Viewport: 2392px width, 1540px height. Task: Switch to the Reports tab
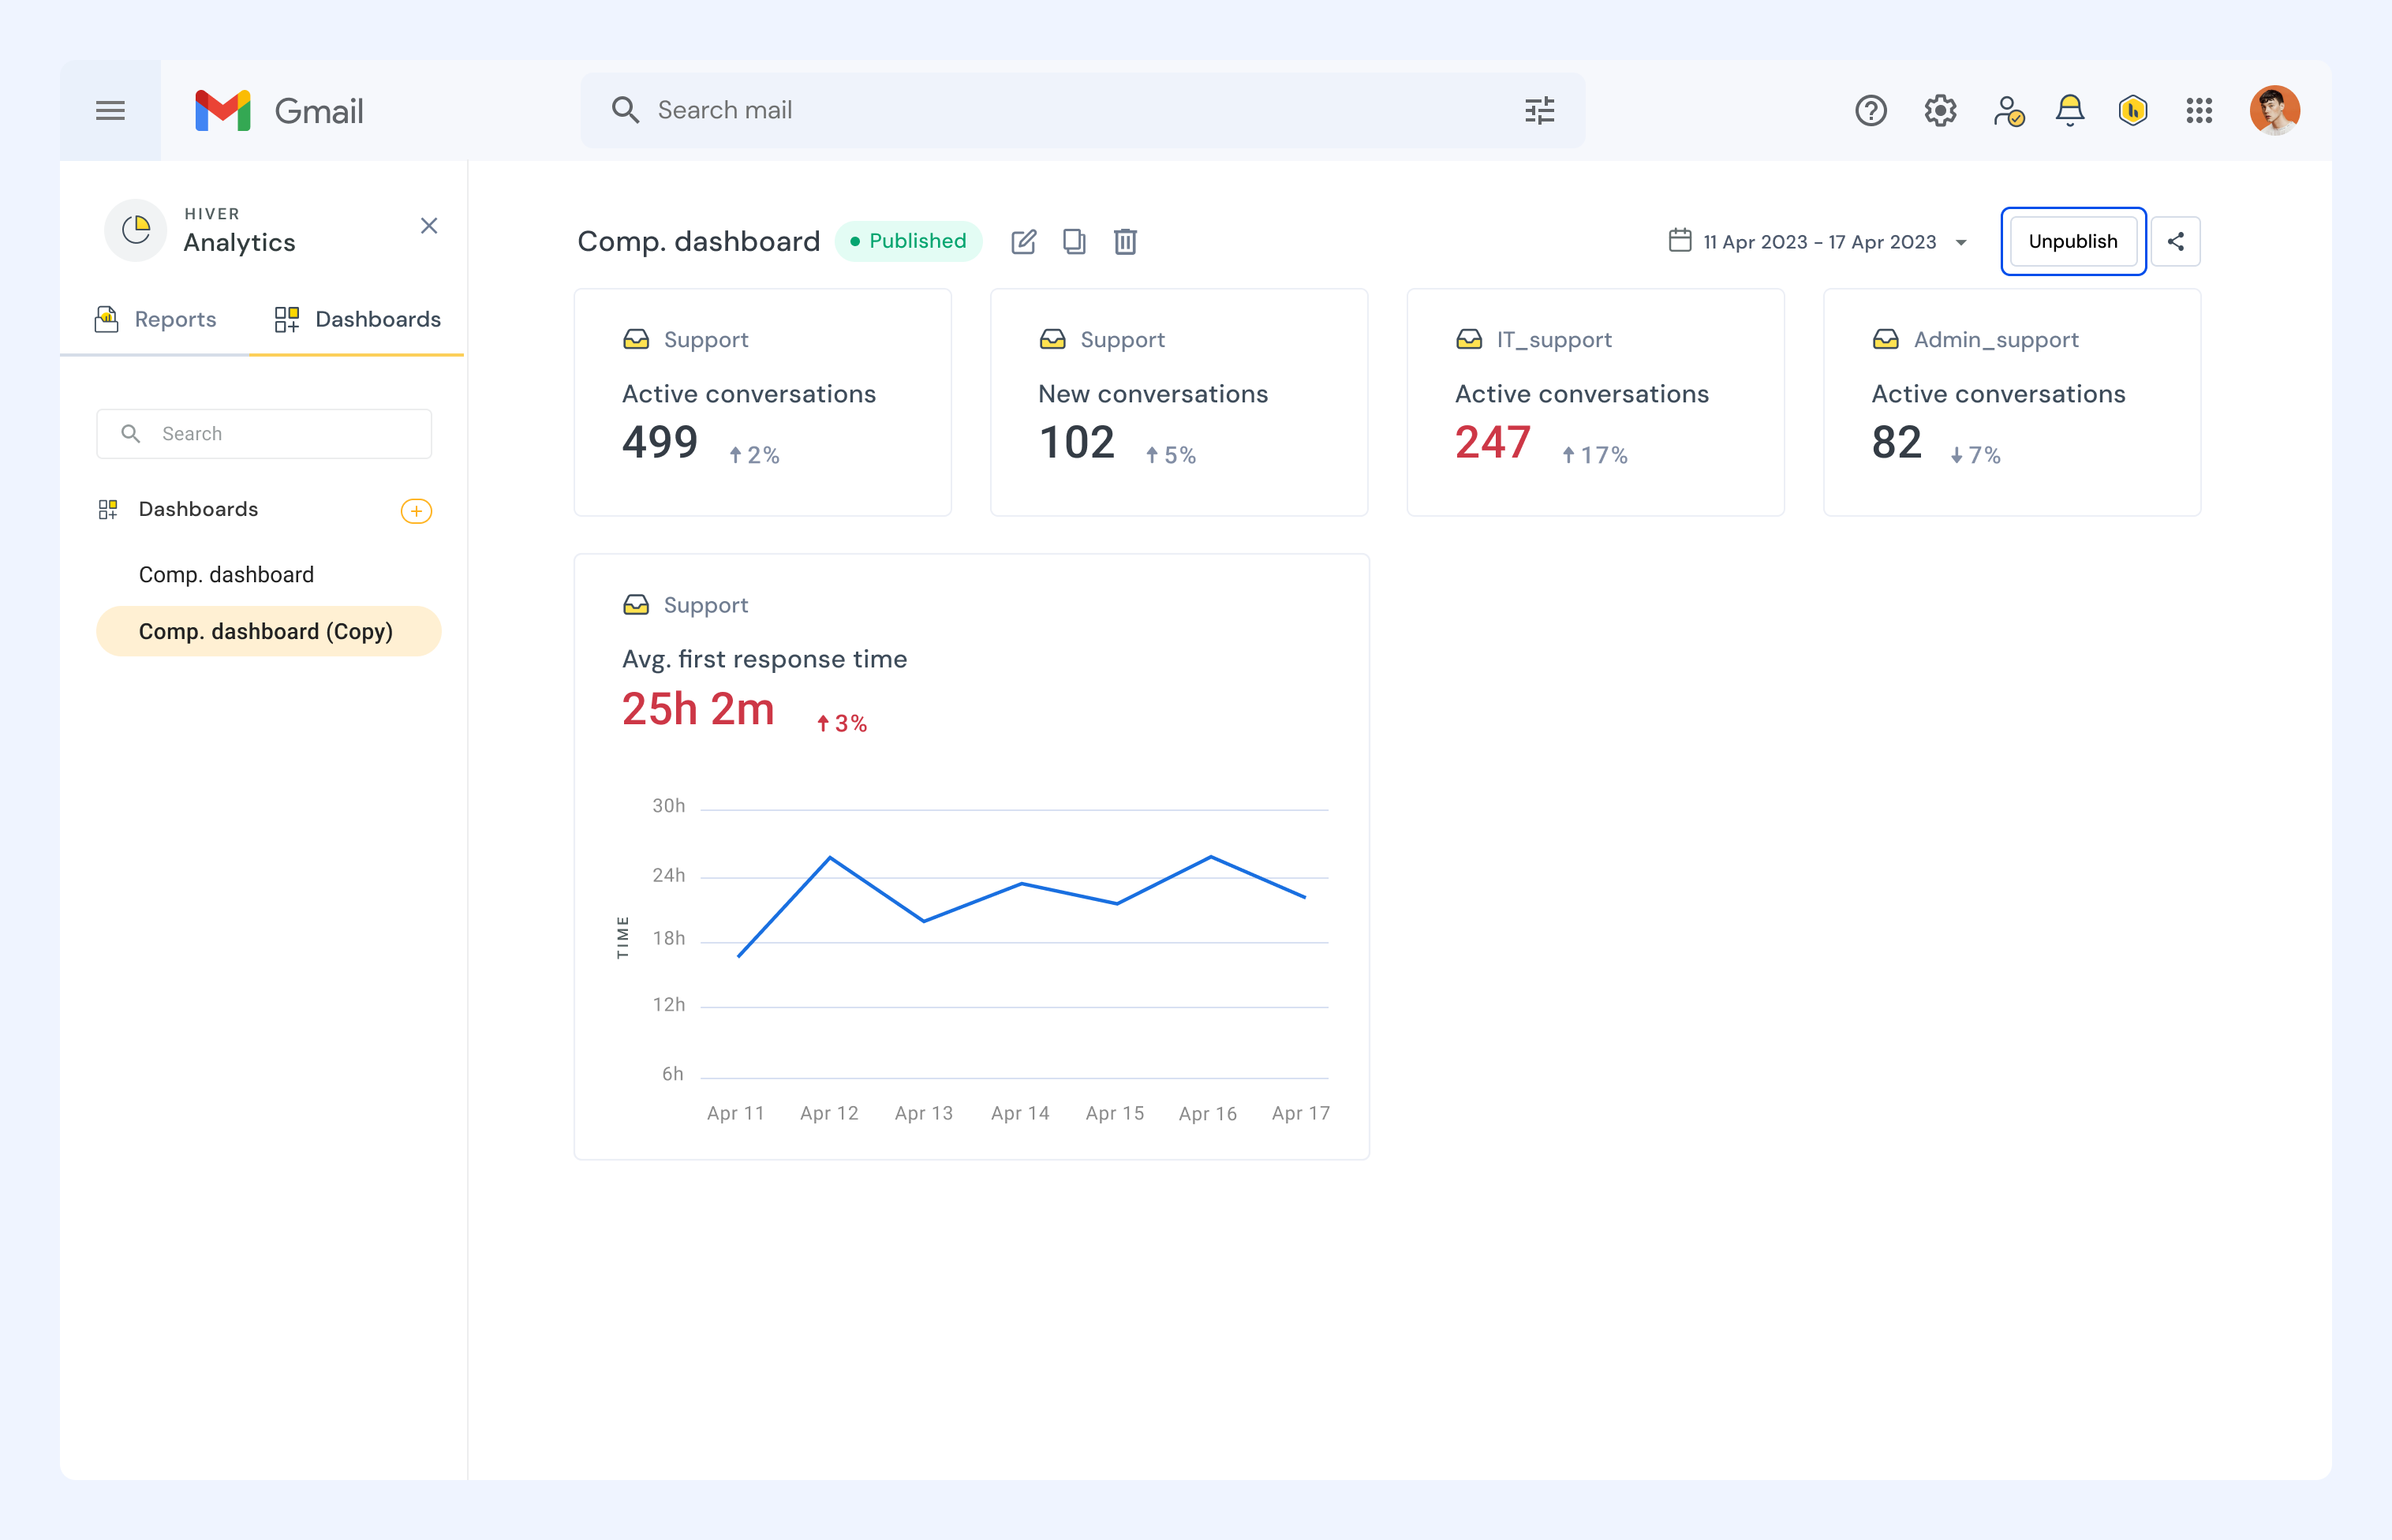point(155,319)
